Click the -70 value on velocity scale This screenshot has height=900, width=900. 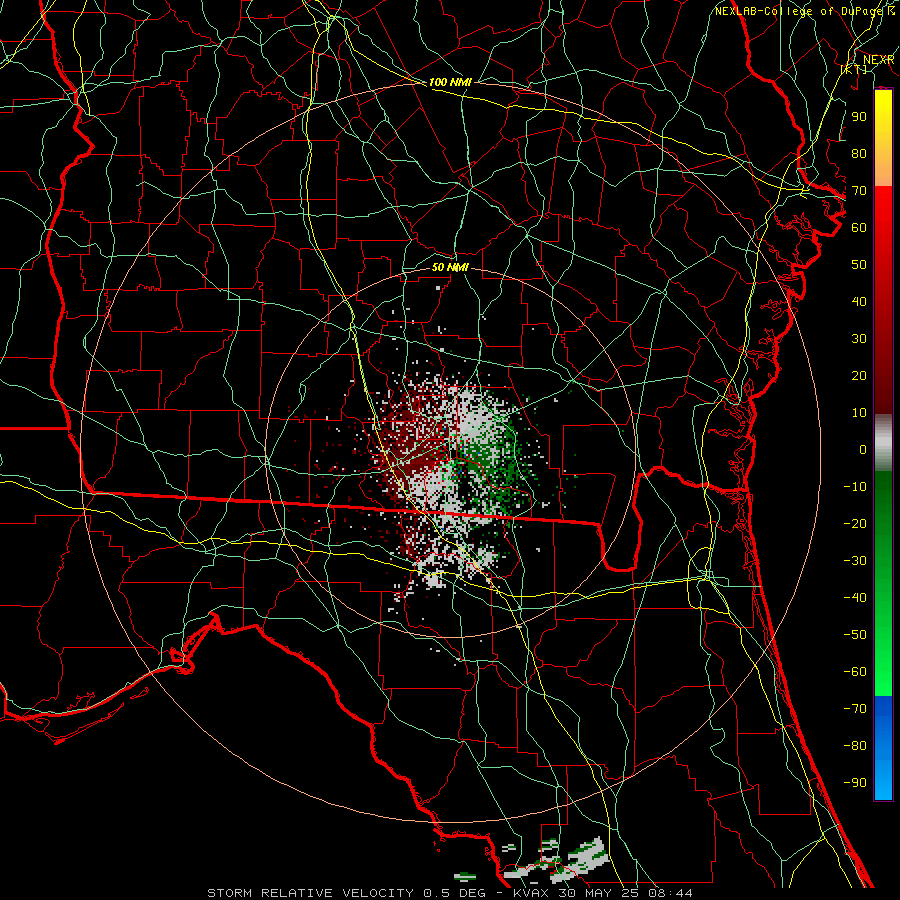(x=855, y=709)
